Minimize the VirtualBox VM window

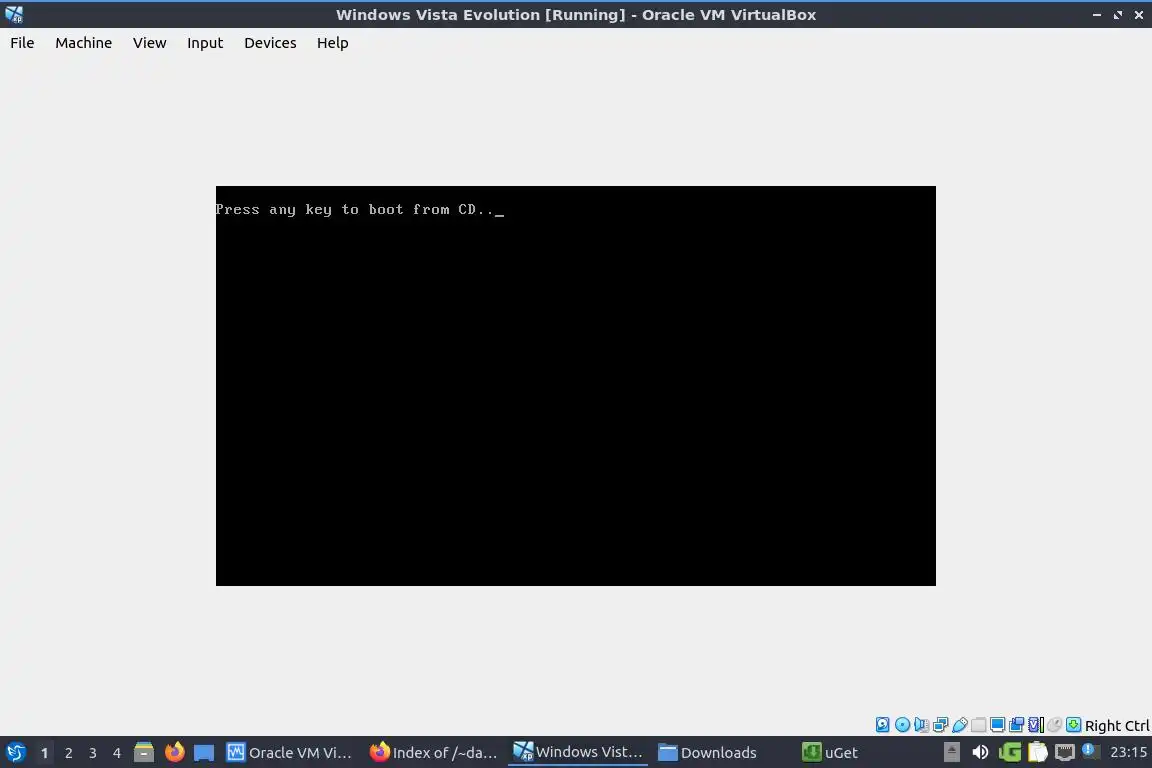[1097, 15]
